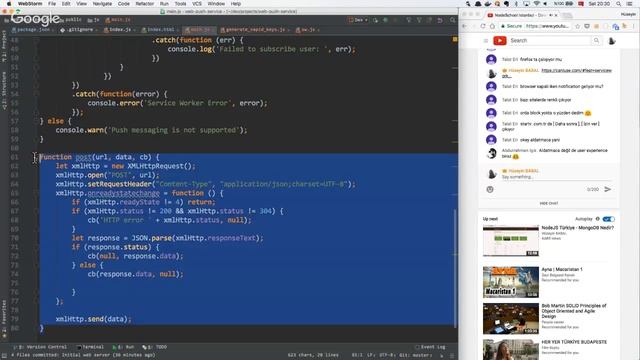The height and width of the screenshot is (360, 640).
Task: Open the WebStorm File menu
Action: coord(52,4)
